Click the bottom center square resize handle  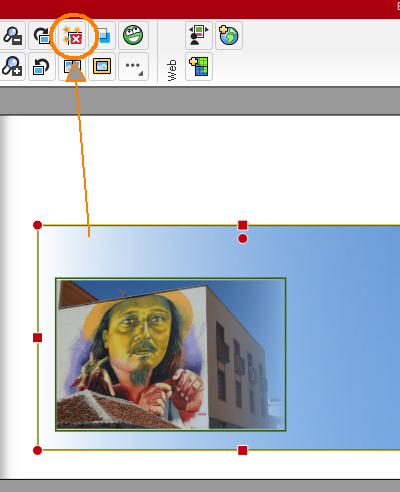243,450
